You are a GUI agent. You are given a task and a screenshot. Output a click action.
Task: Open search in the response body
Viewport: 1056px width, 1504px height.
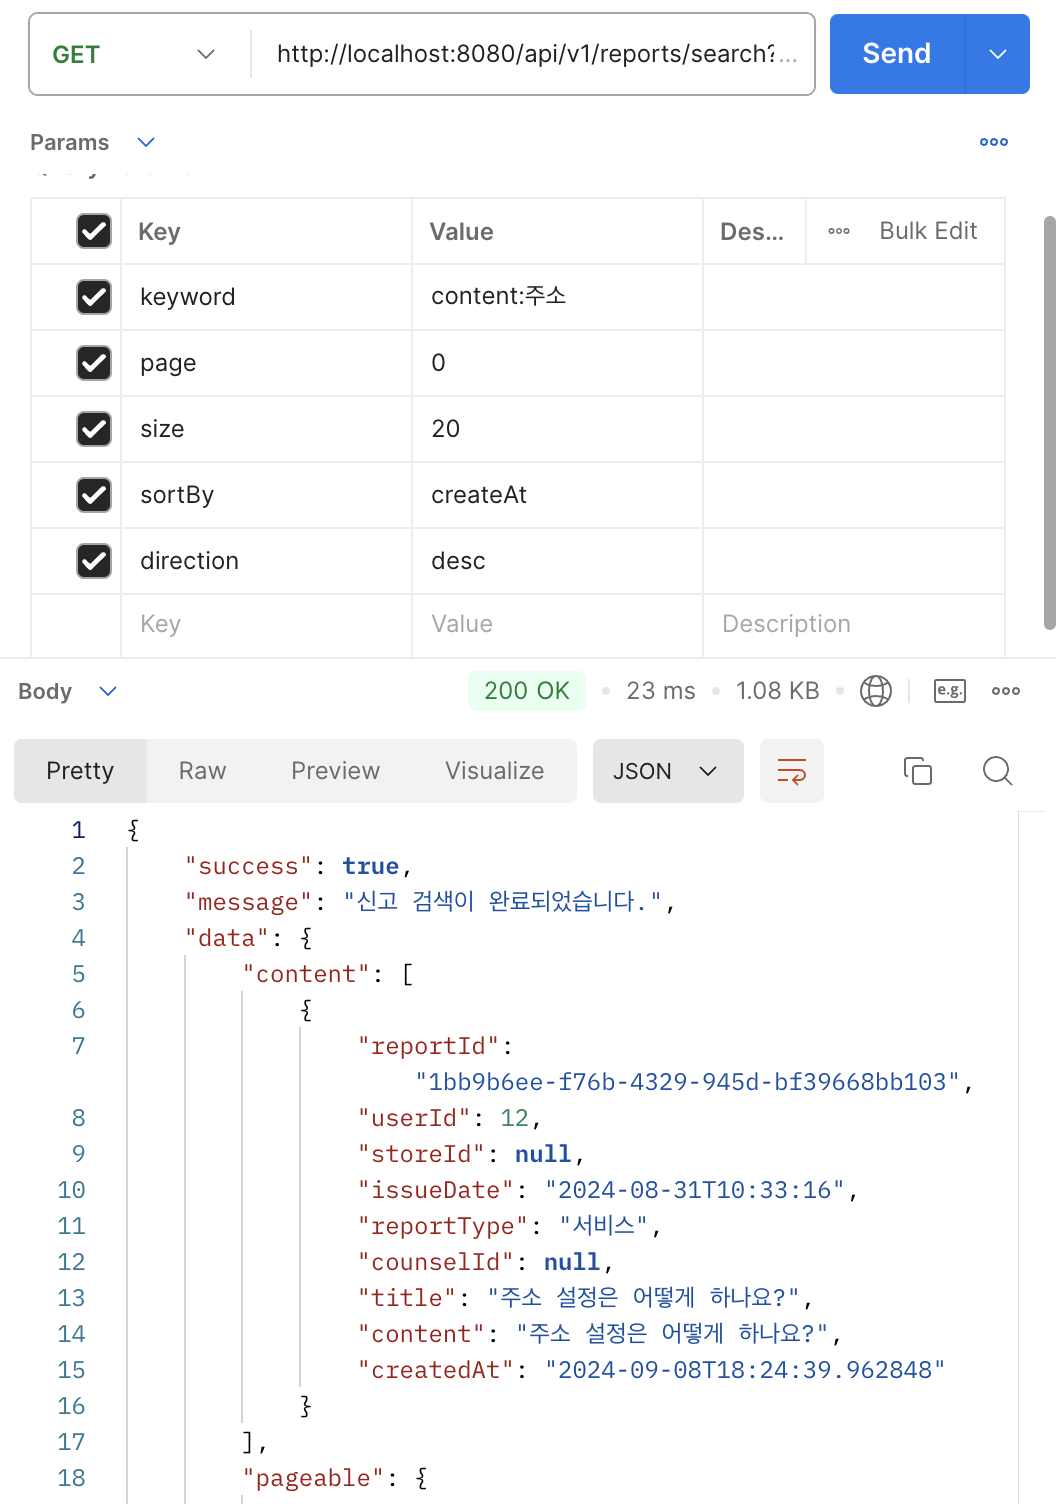click(997, 771)
